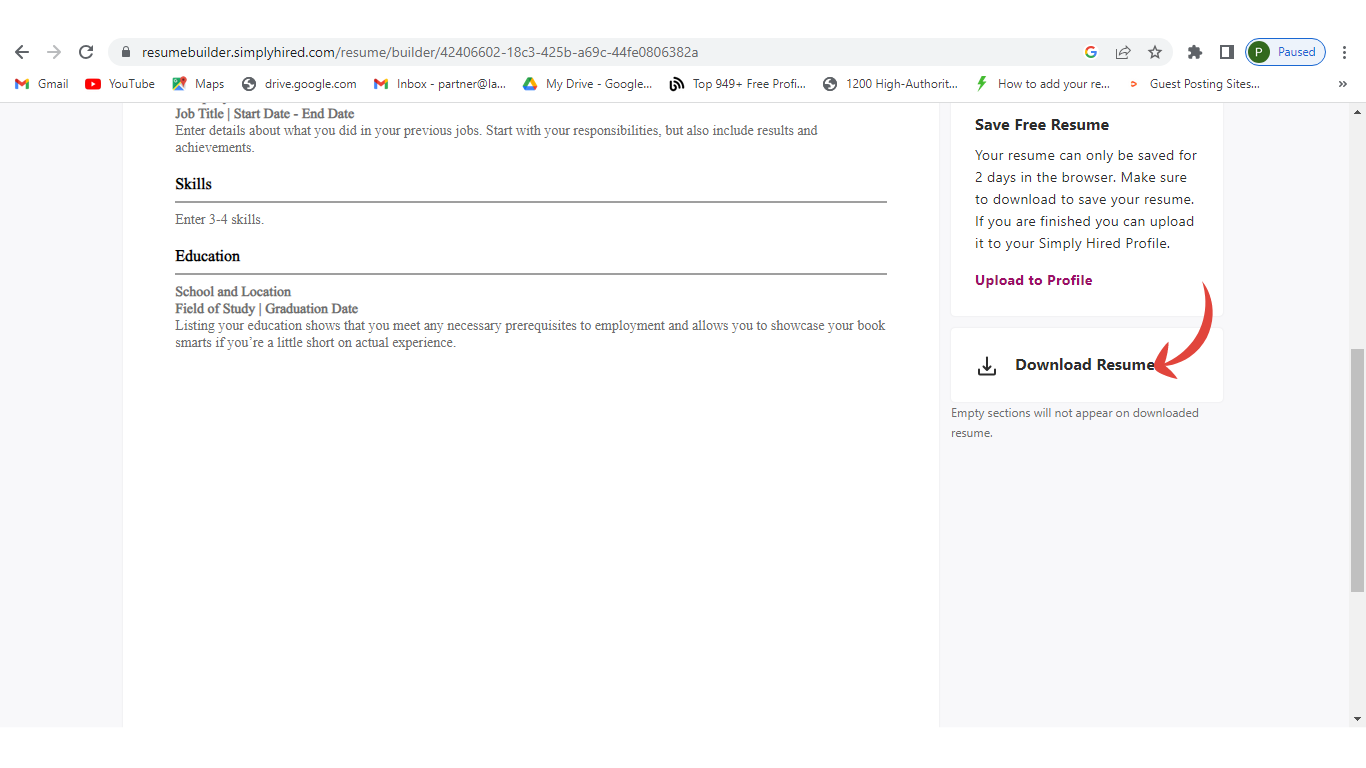Click the browser back arrow
Screen dimensions: 1366x768
pyautogui.click(x=22, y=52)
